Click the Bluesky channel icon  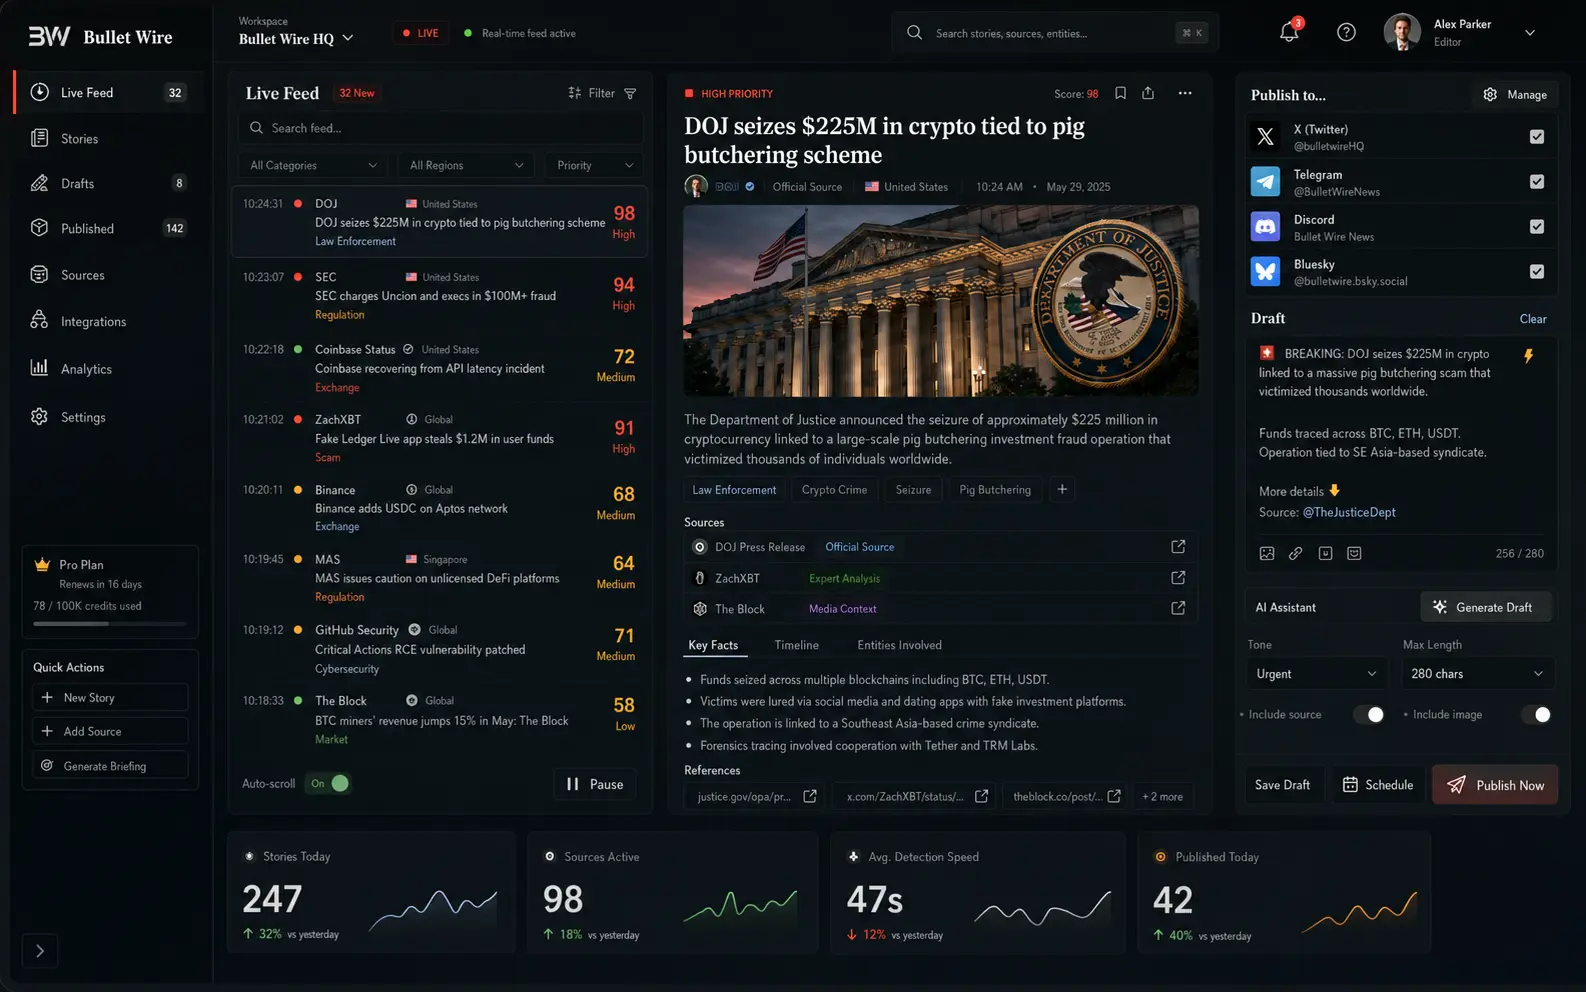(x=1266, y=272)
